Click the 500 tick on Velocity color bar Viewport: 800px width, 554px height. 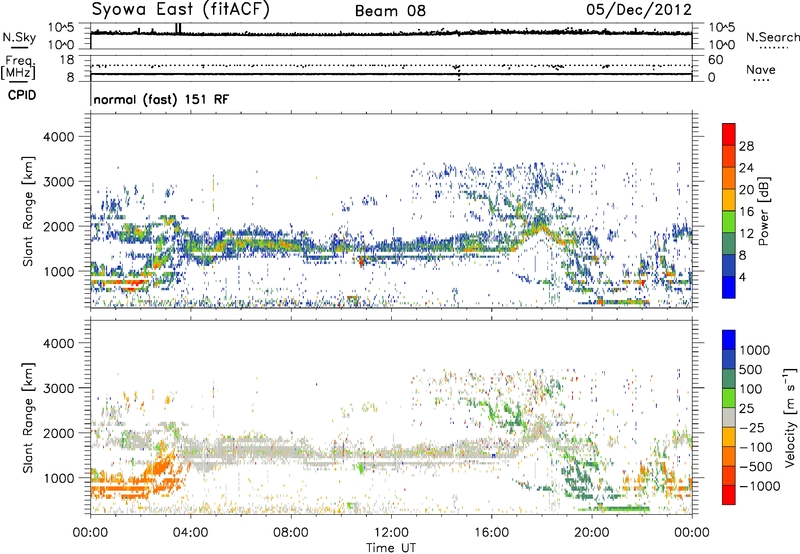point(751,369)
